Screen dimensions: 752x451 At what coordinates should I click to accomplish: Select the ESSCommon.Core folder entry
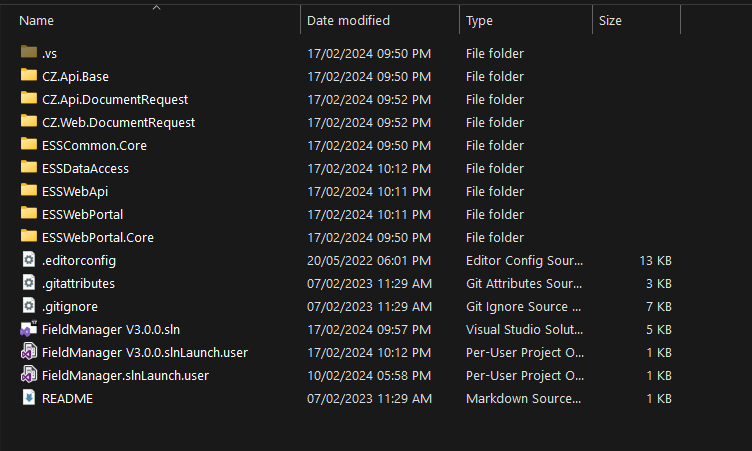94,146
